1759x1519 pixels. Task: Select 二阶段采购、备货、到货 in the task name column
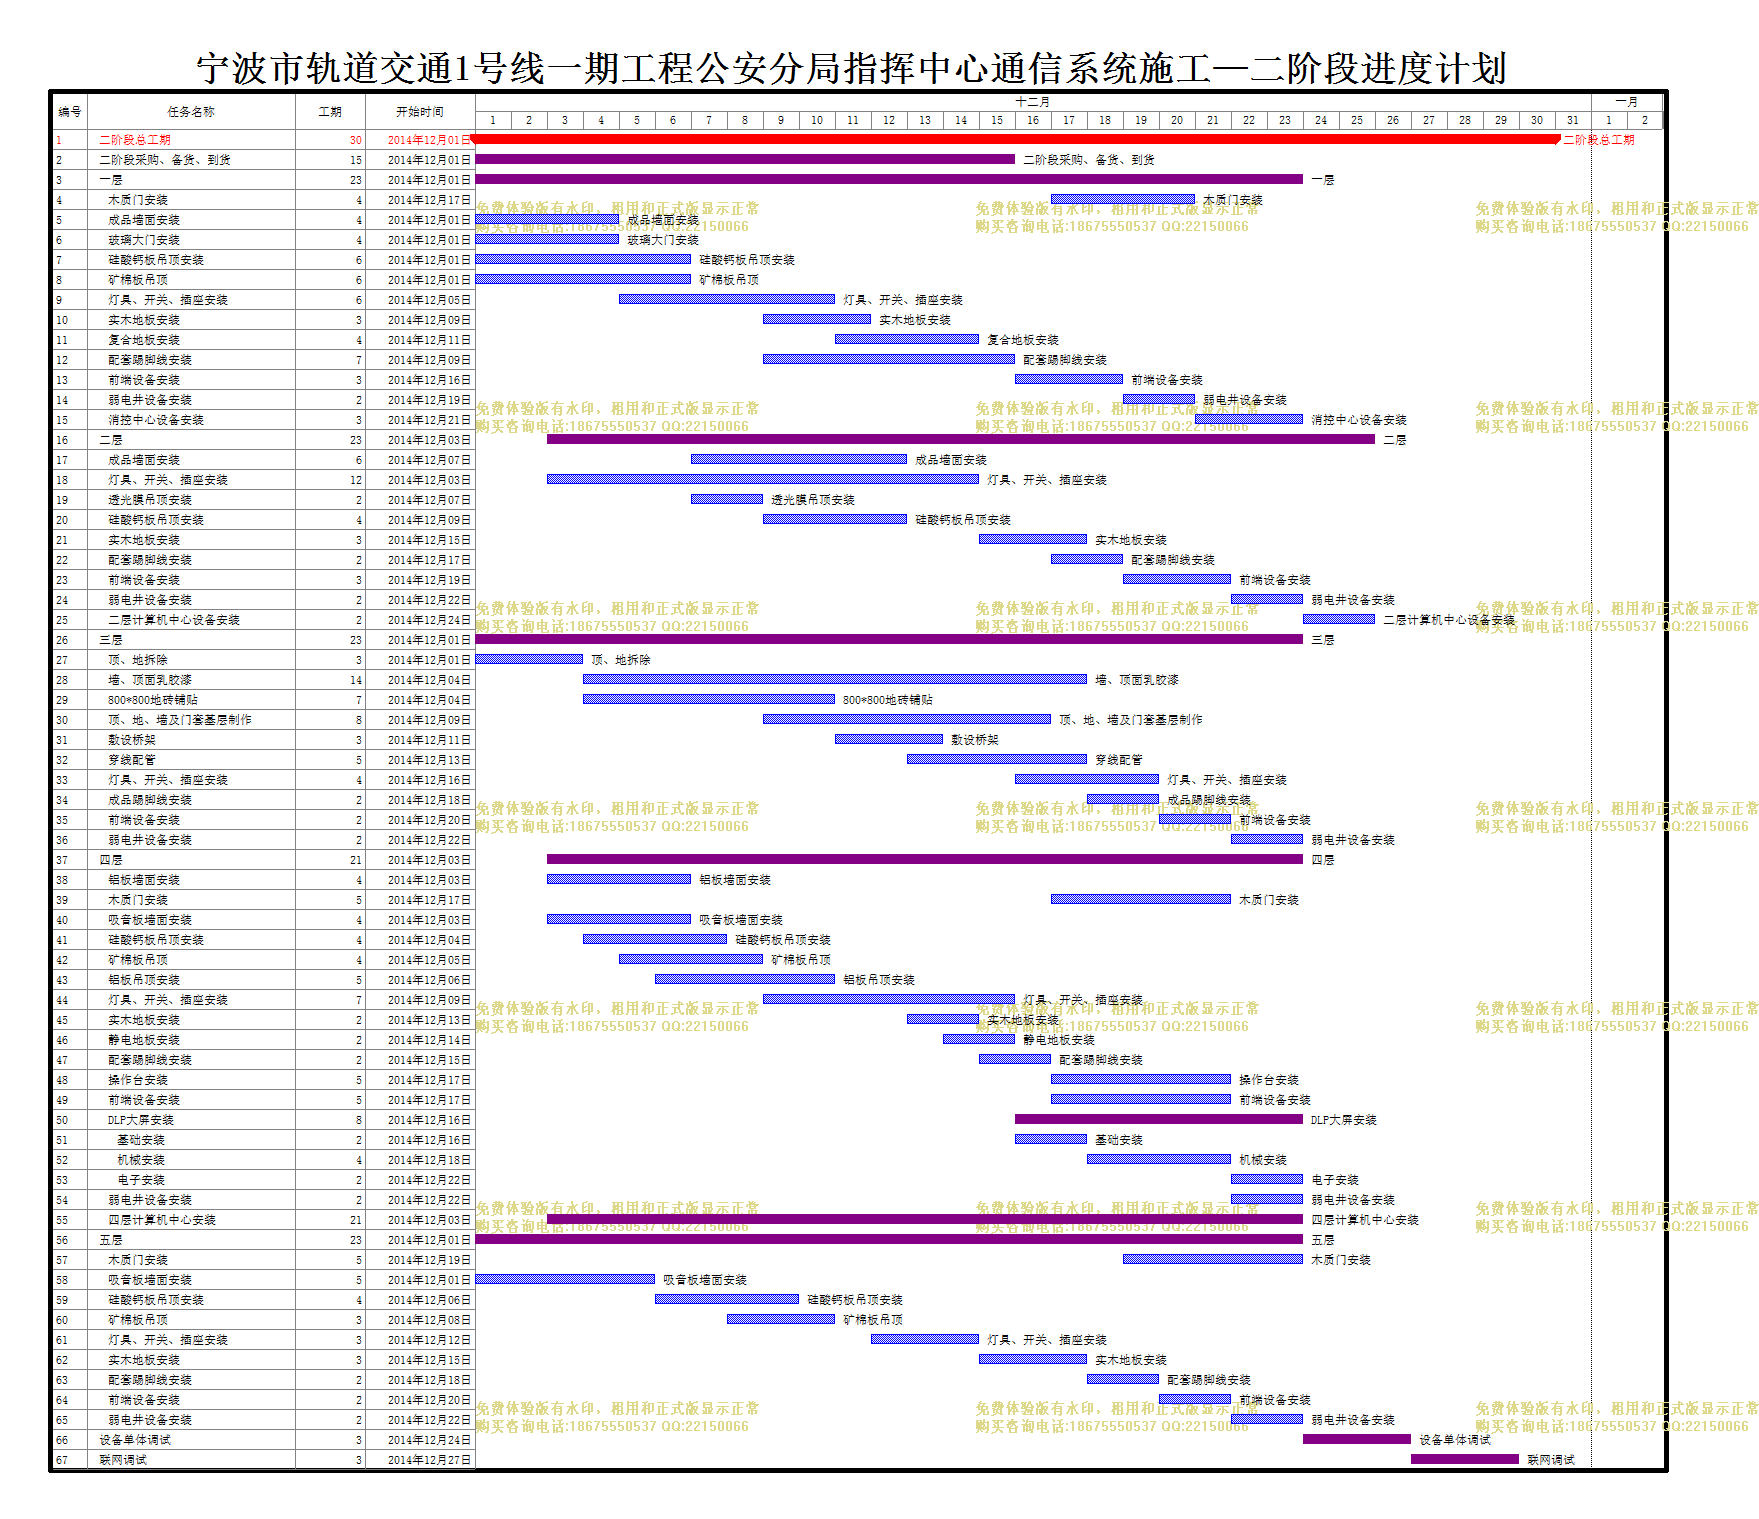[x=165, y=160]
